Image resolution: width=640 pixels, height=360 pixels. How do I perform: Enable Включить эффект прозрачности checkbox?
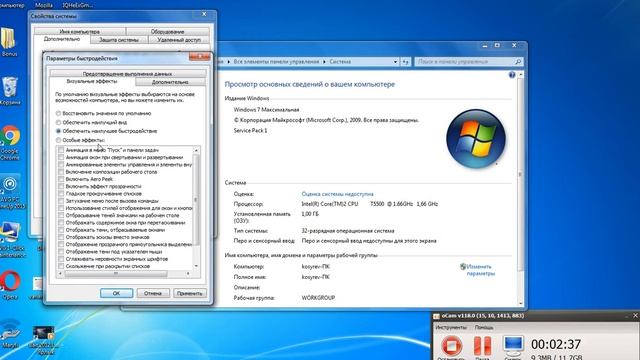(61, 186)
